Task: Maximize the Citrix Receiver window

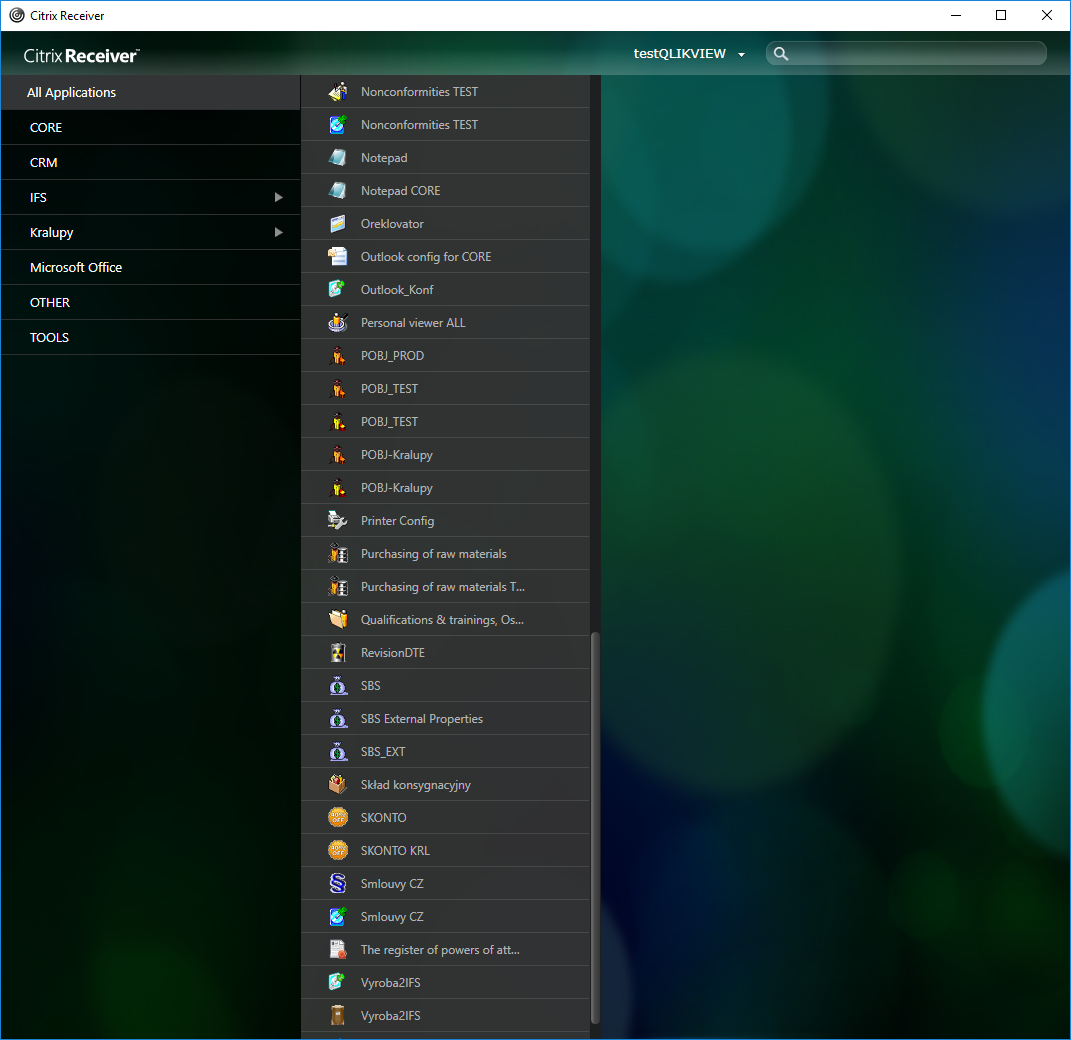Action: [1001, 15]
